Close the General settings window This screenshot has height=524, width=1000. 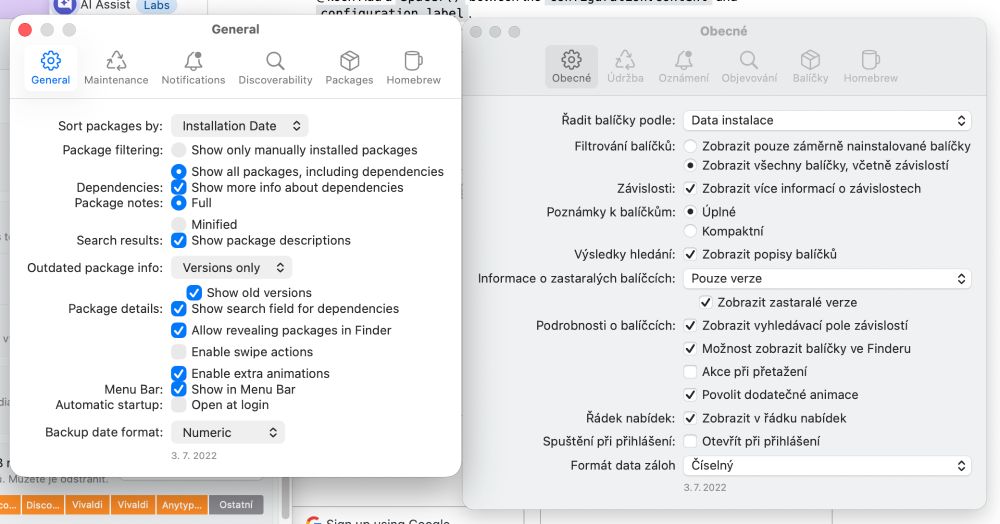25,30
